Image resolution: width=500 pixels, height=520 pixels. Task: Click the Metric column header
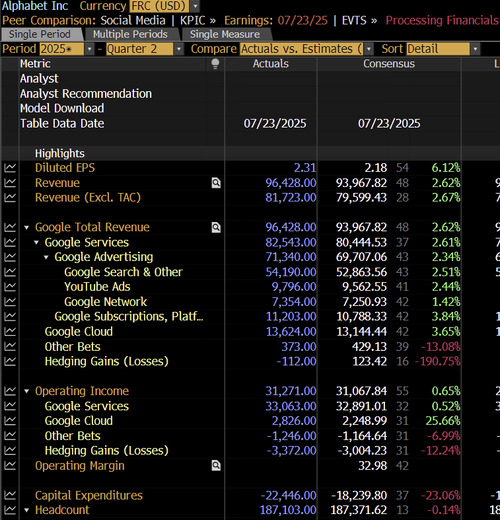coord(35,64)
